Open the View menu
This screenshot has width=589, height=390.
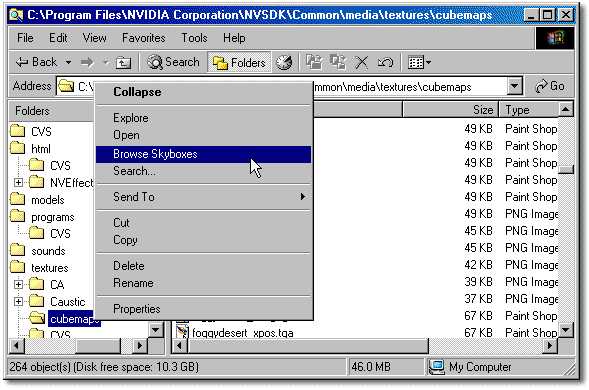pyautogui.click(x=95, y=38)
